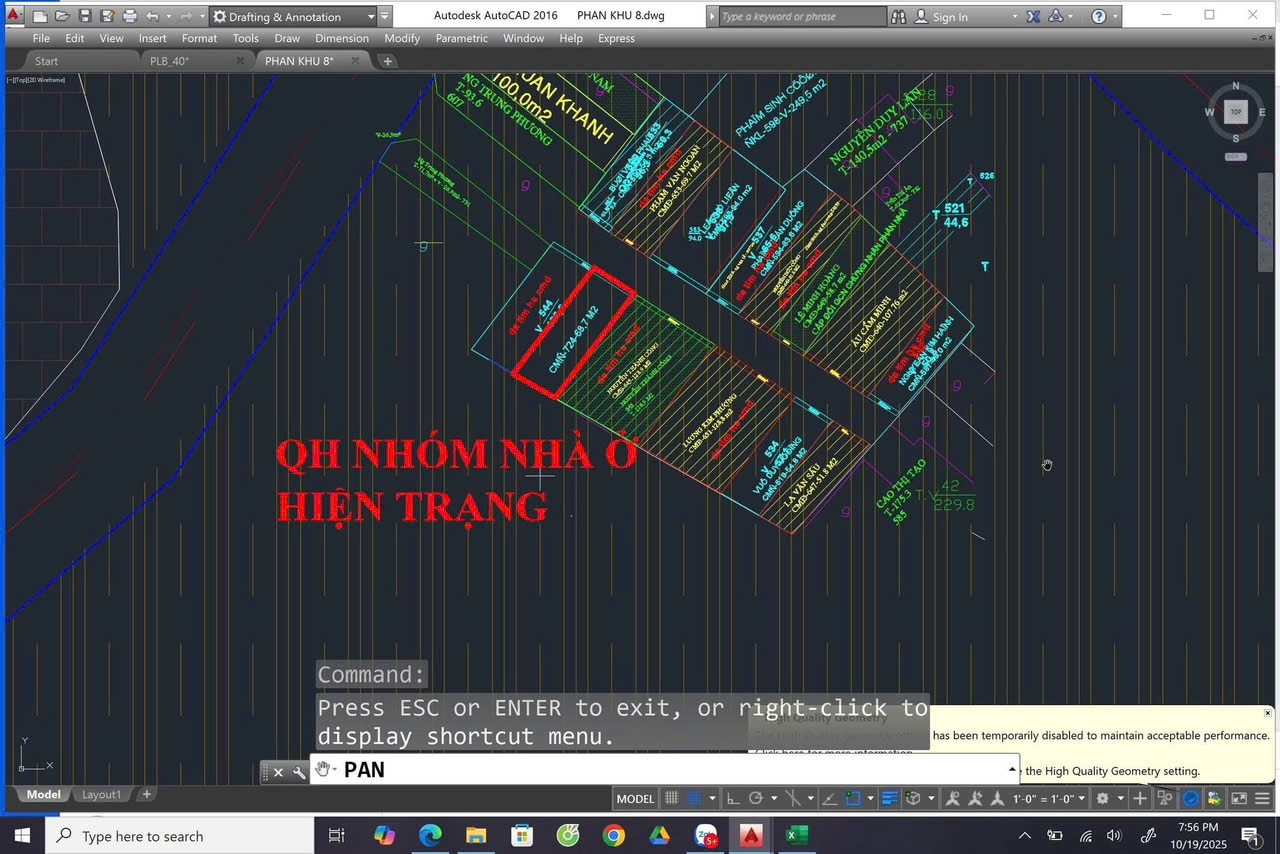Open the annotation scale 1'-0" dropdown
The width and height of the screenshot is (1280, 854).
tap(1080, 798)
